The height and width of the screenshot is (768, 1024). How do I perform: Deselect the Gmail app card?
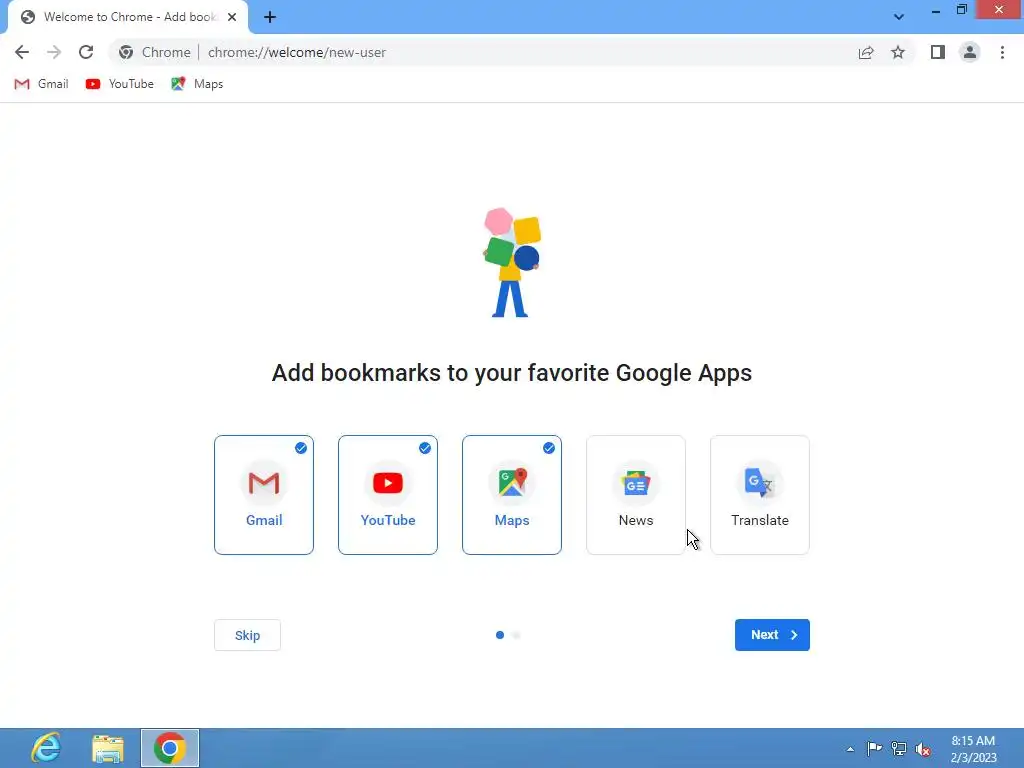(x=264, y=495)
